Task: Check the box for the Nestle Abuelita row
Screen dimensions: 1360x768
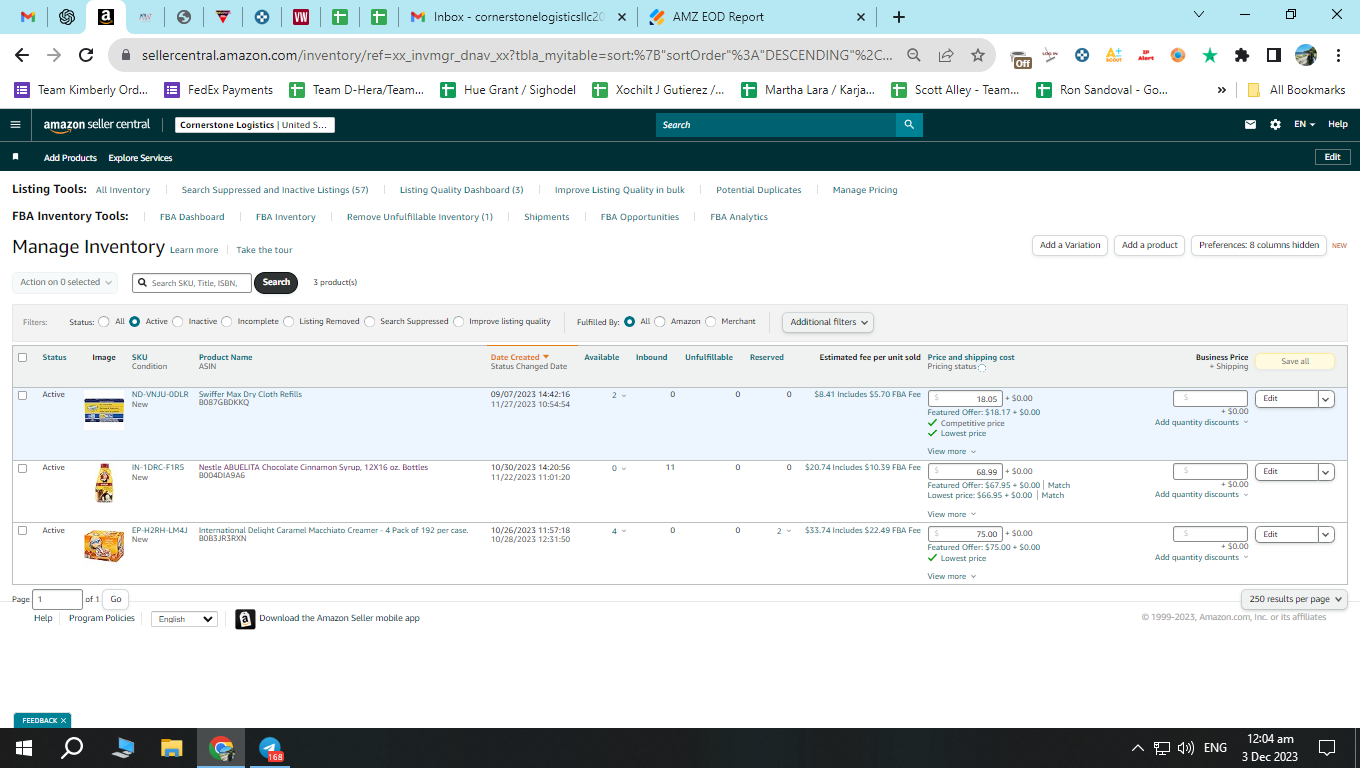Action: 22,468
